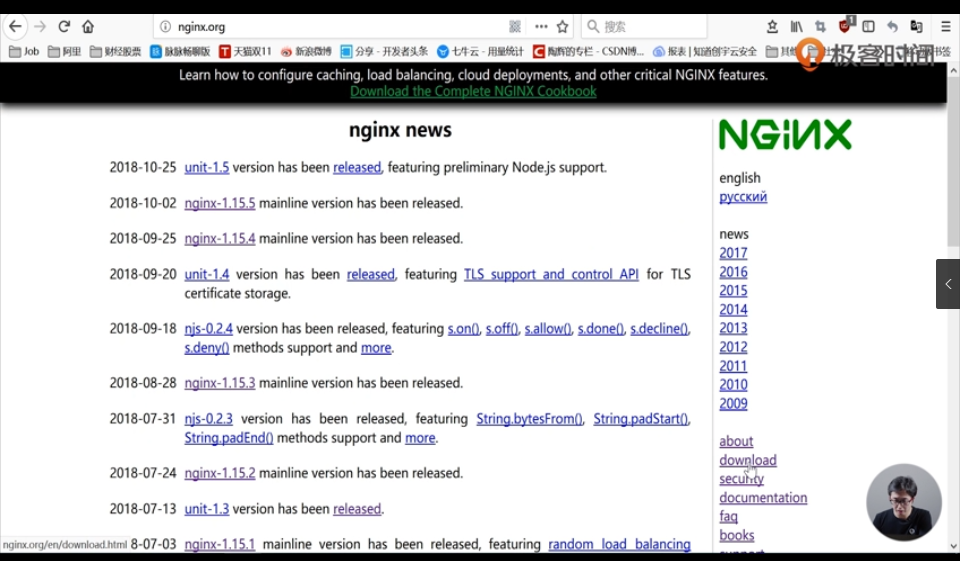Image resolution: width=960 pixels, height=561 pixels.
Task: Click the forward navigation arrow
Action: 40,26
